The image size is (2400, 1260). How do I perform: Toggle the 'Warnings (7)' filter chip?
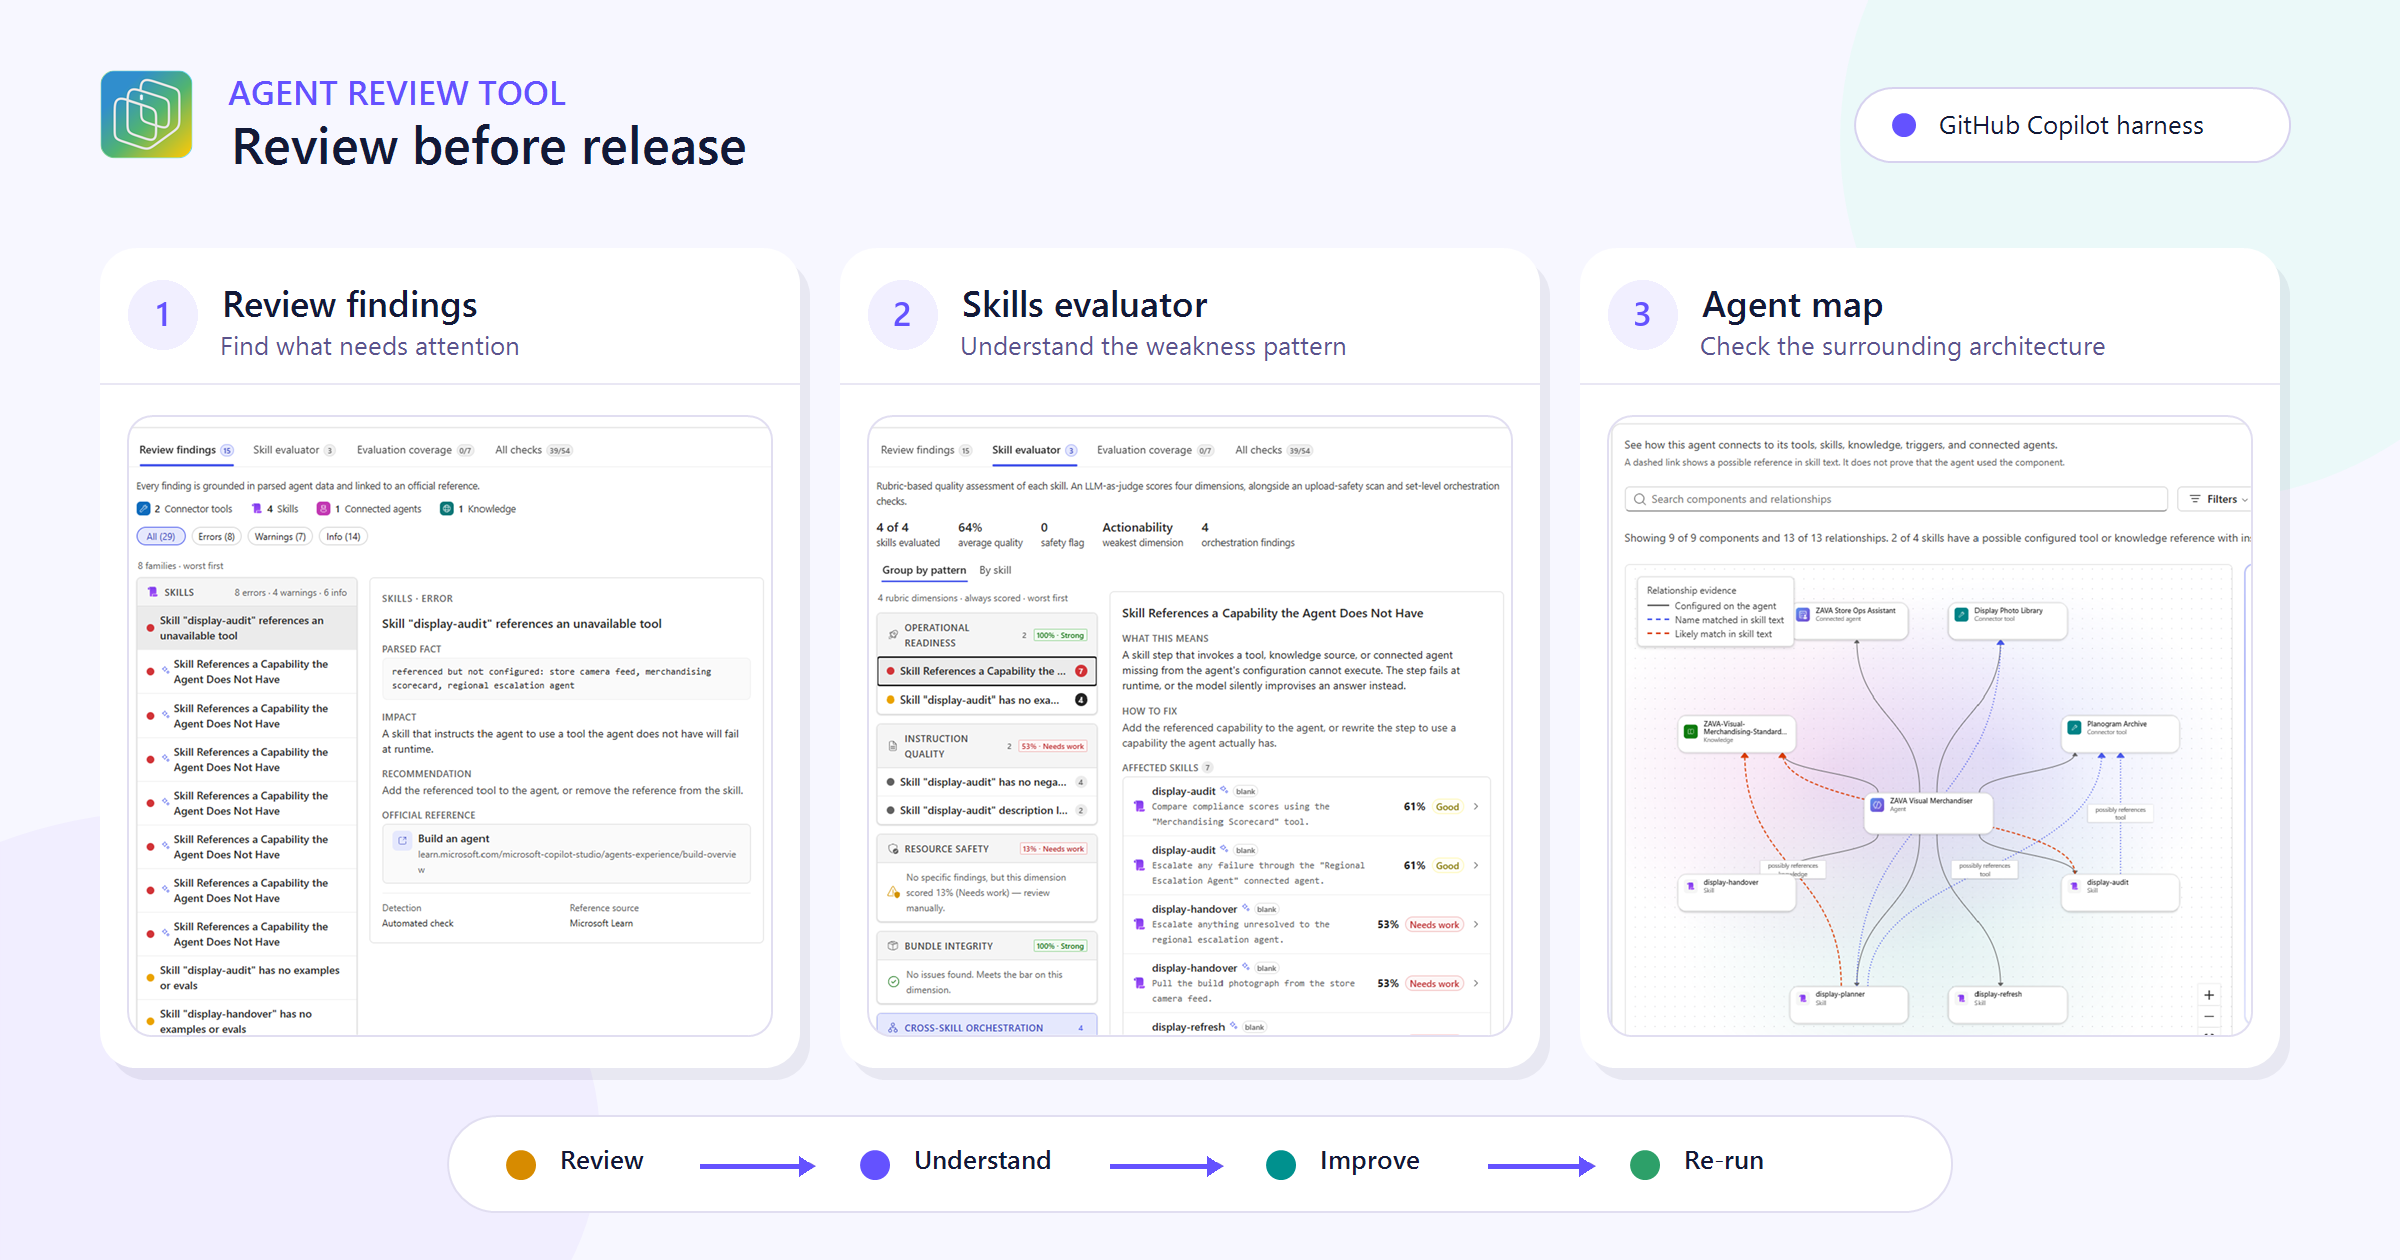click(280, 537)
